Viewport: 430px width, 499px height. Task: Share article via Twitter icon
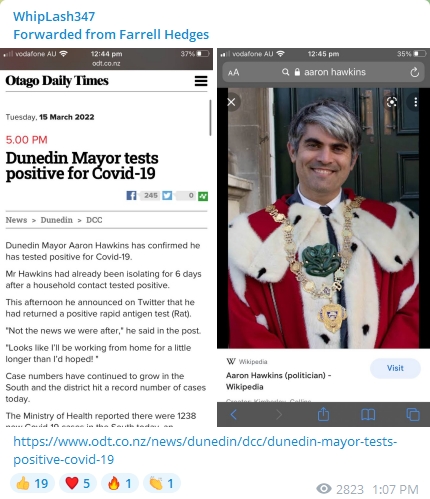167,196
